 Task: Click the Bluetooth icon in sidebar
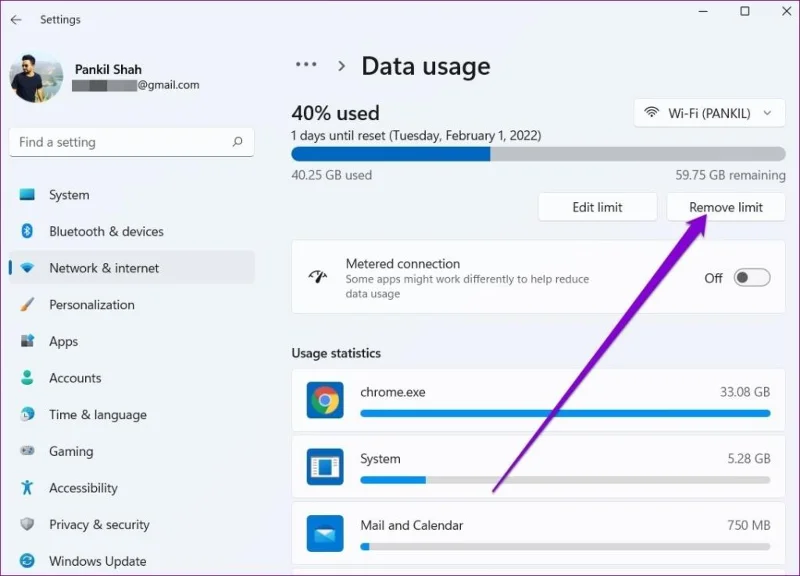pos(27,231)
